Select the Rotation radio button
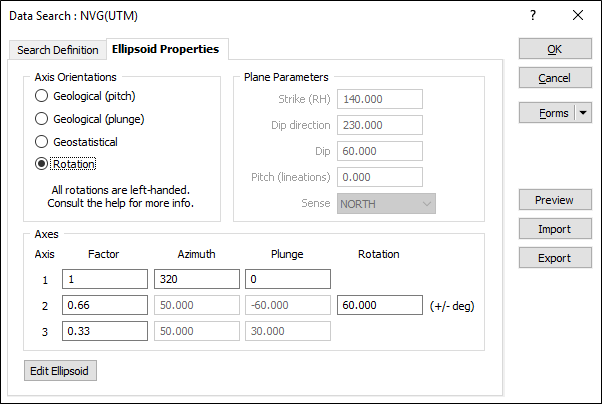The height and width of the screenshot is (404, 602). point(42,164)
